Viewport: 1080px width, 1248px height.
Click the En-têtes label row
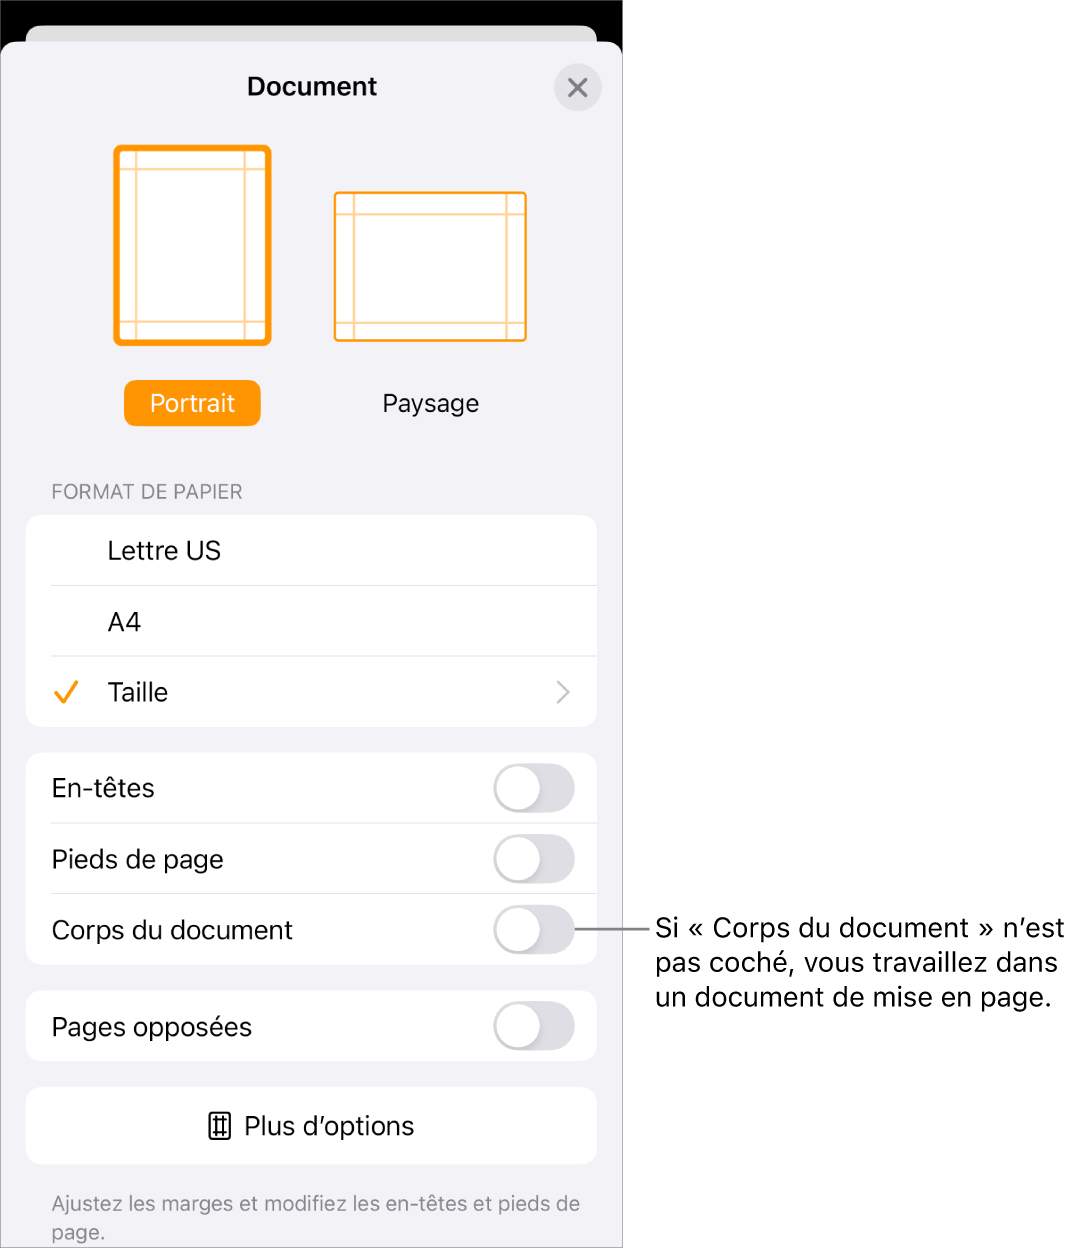click(311, 788)
